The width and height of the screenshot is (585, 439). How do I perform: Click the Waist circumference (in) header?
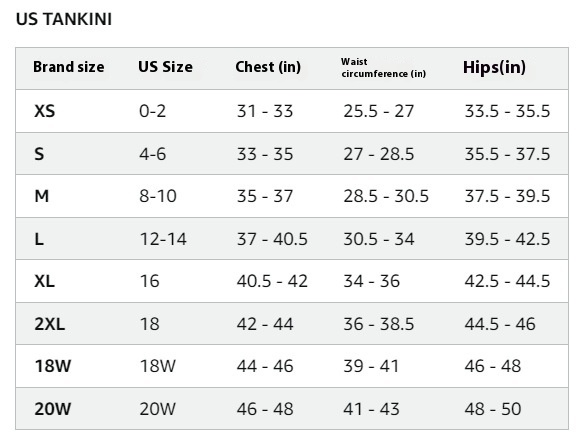pos(383,68)
